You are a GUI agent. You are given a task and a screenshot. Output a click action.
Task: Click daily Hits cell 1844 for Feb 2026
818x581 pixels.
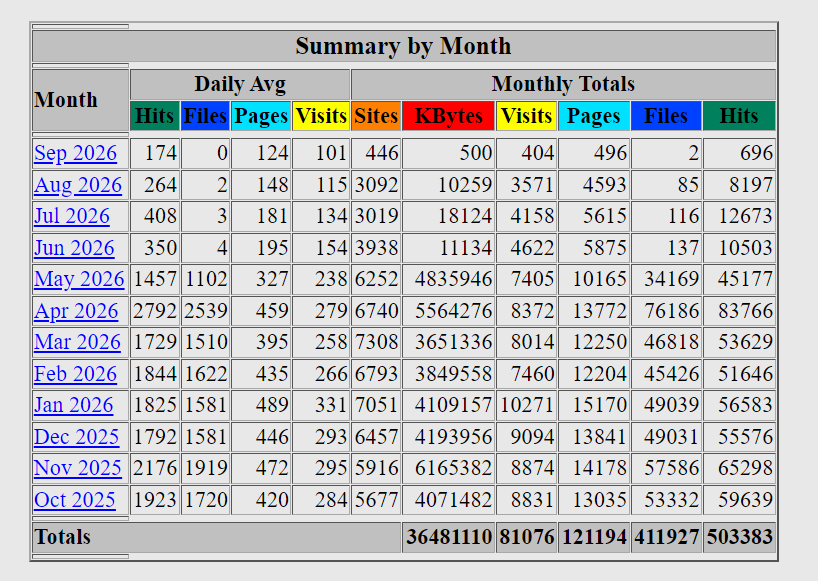[x=155, y=374]
